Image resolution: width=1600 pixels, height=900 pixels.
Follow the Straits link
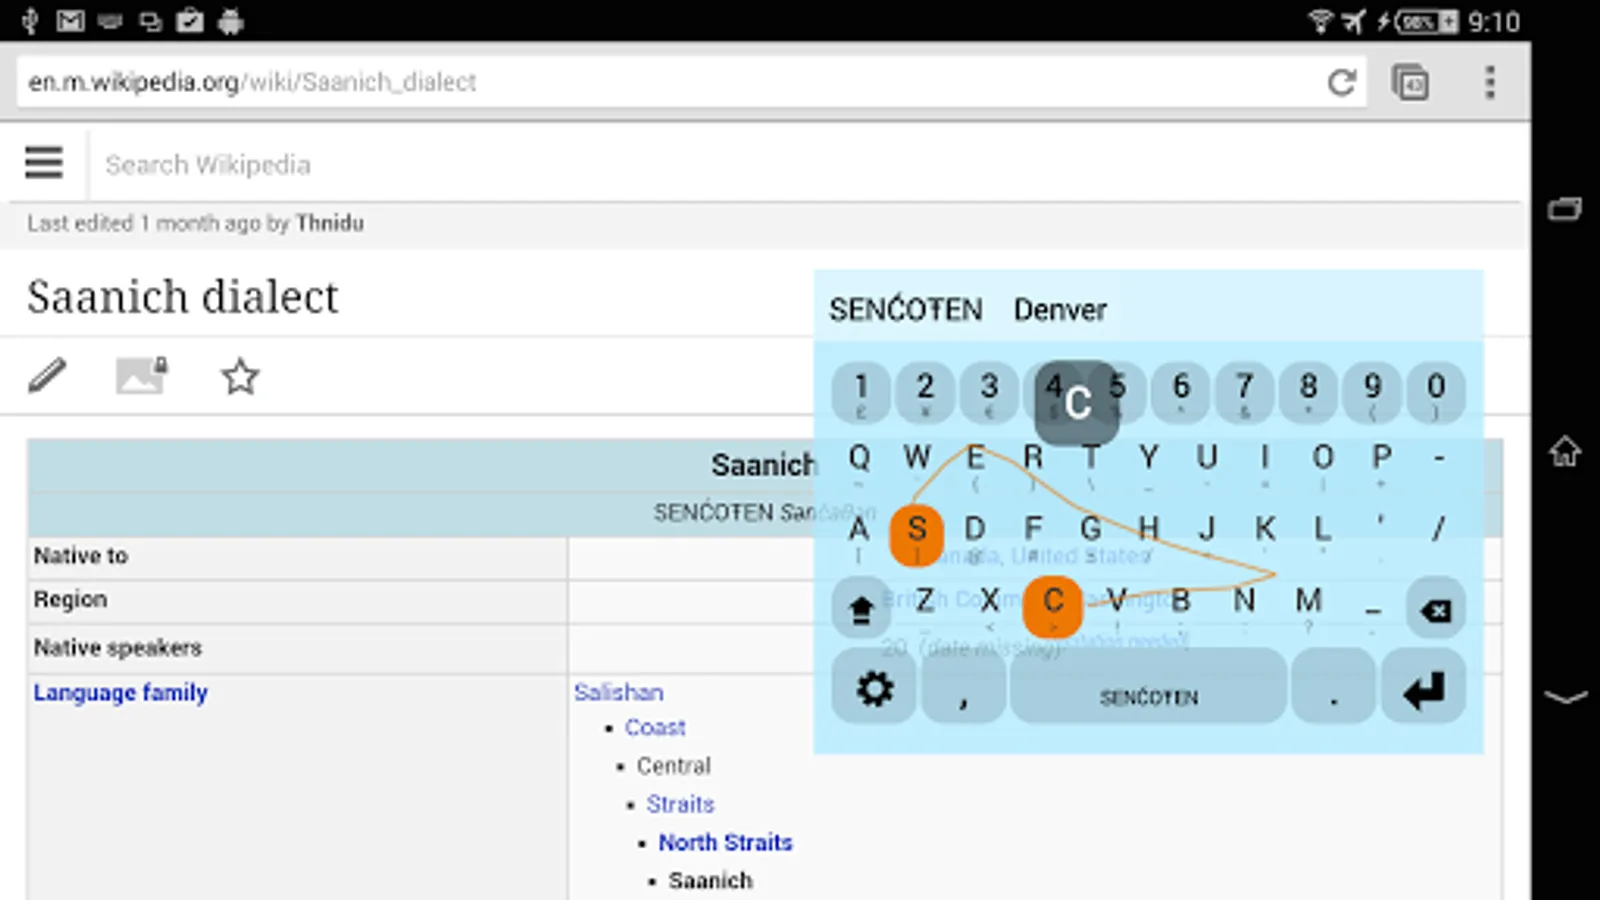tap(680, 804)
